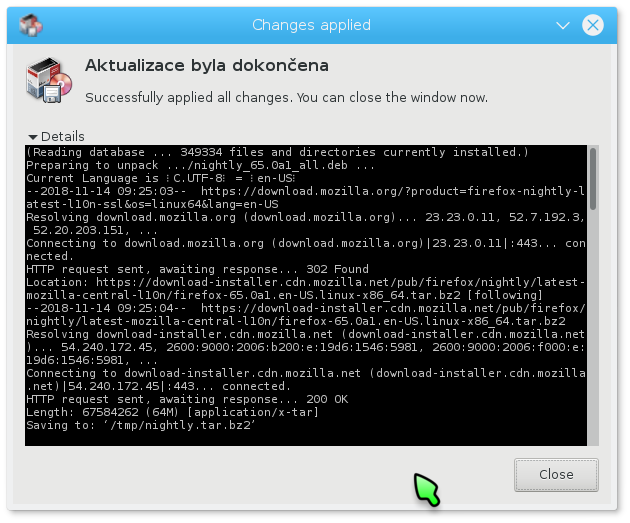
Task: Click '.net)|54.240.172.45|:443... connected.' line
Action: [x=158, y=386]
